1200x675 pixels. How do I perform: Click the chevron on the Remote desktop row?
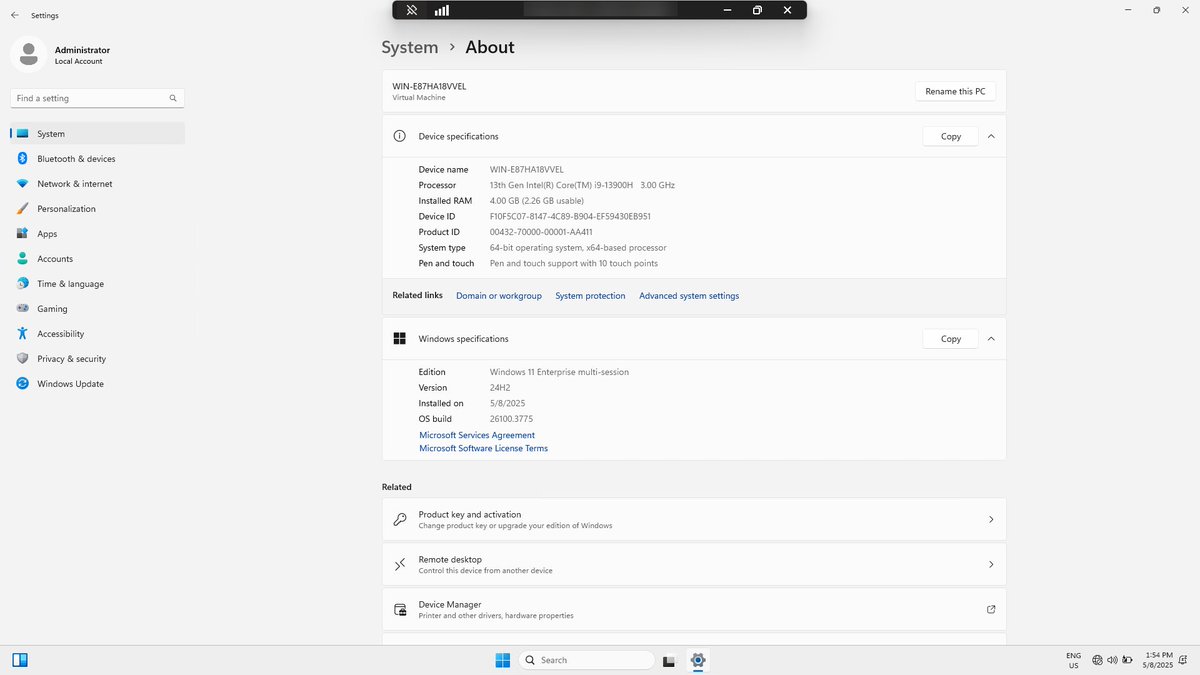991,564
